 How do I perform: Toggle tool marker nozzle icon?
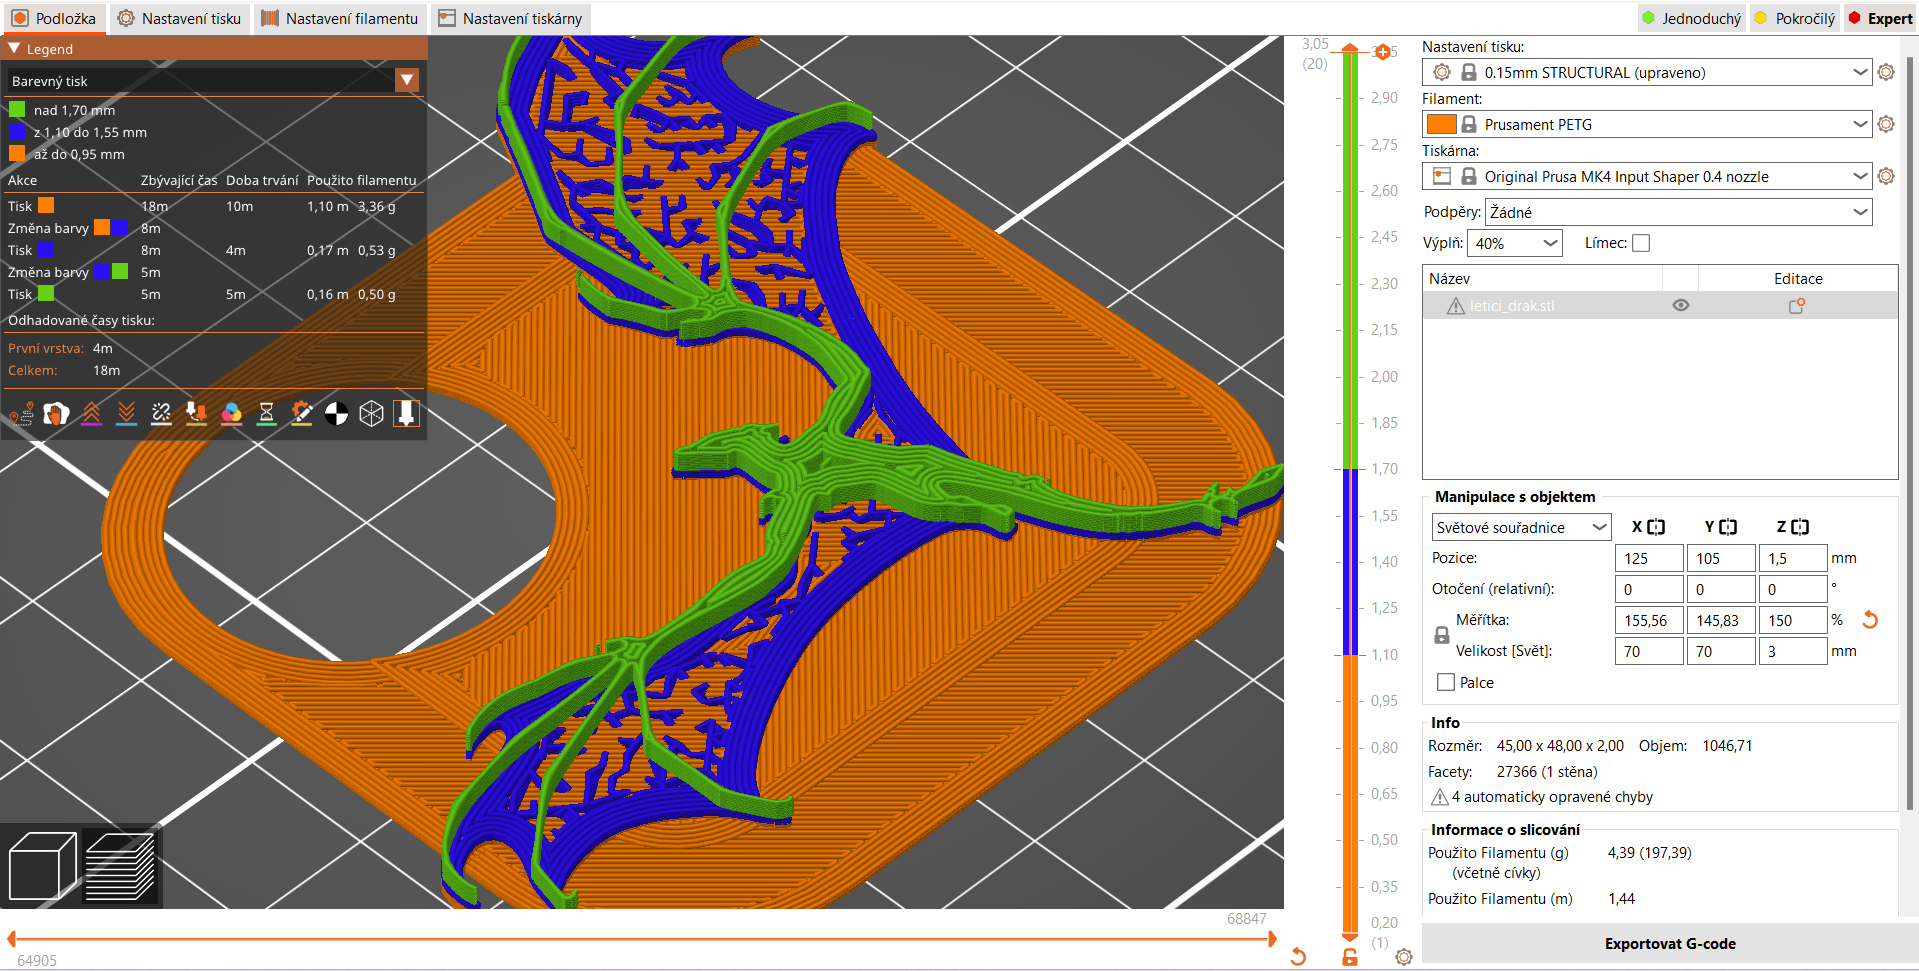406,414
